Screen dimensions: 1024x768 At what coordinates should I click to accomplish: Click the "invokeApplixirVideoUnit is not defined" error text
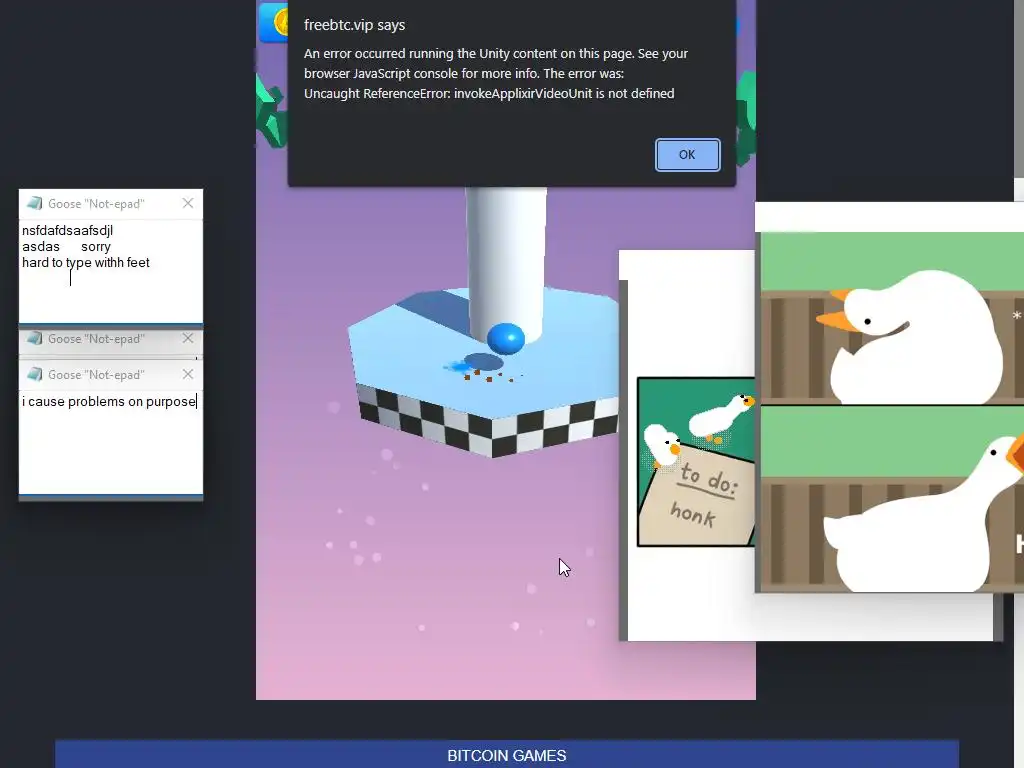click(x=564, y=93)
